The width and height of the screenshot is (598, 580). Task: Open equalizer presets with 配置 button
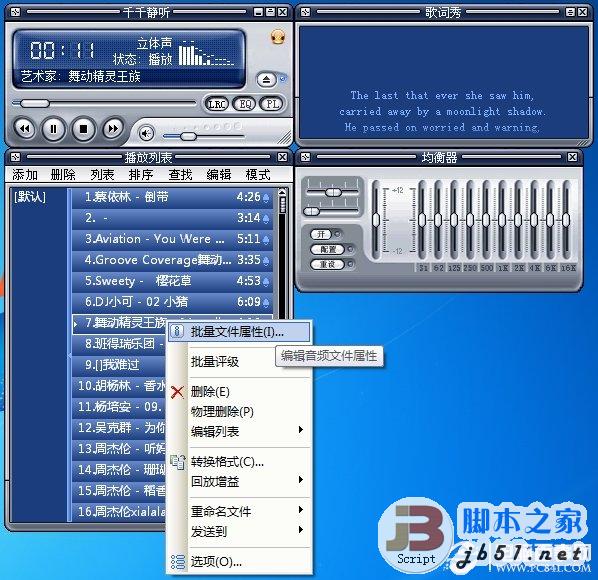pos(328,249)
